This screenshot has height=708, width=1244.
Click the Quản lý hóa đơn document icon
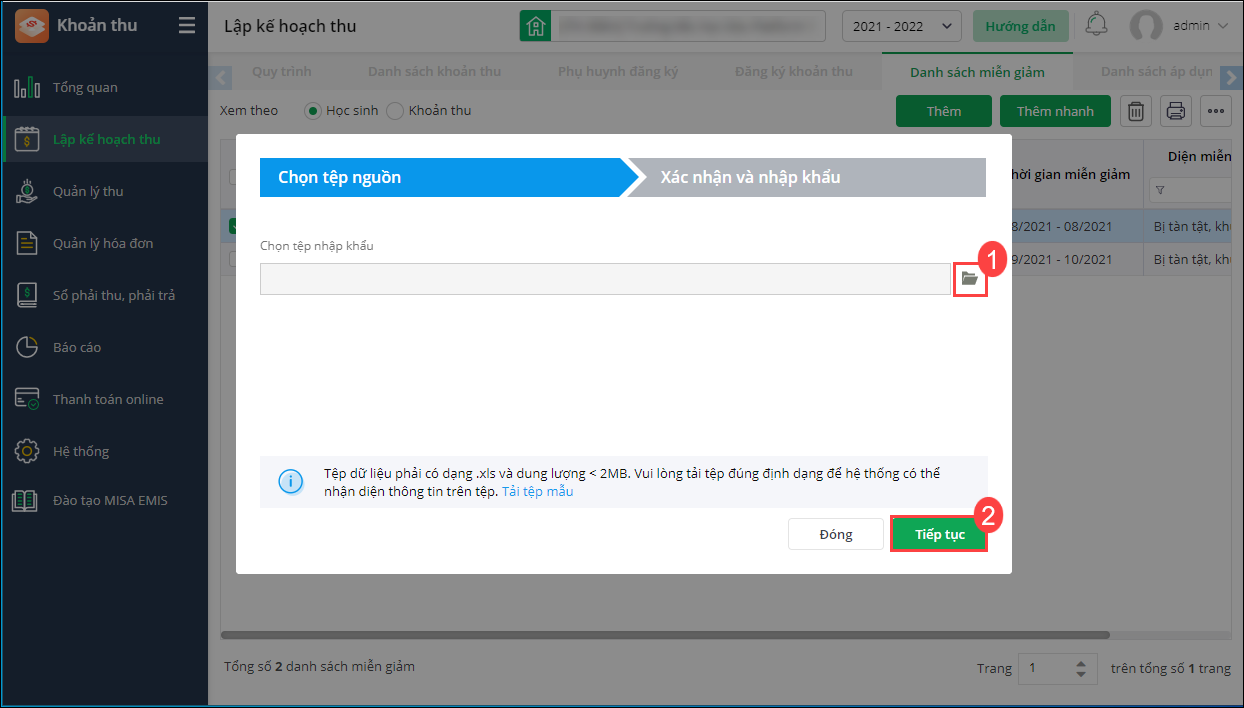click(x=26, y=244)
